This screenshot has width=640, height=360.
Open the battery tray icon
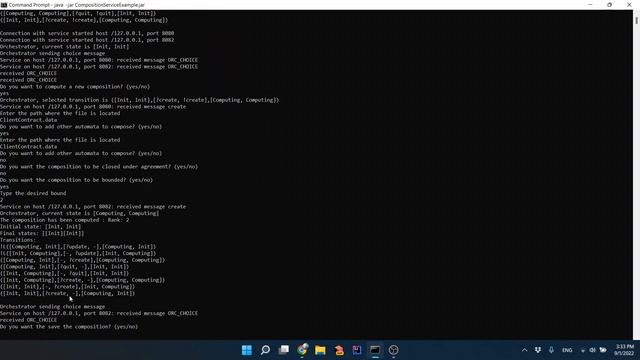coord(603,350)
